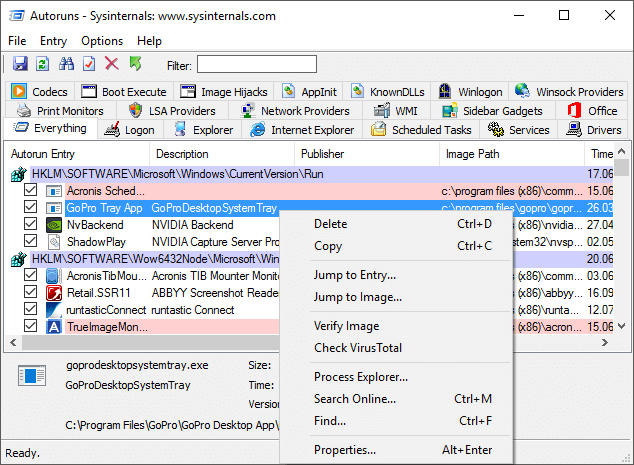The width and height of the screenshot is (634, 465).
Task: Click the Refresh toolbar icon
Action: coord(42,64)
